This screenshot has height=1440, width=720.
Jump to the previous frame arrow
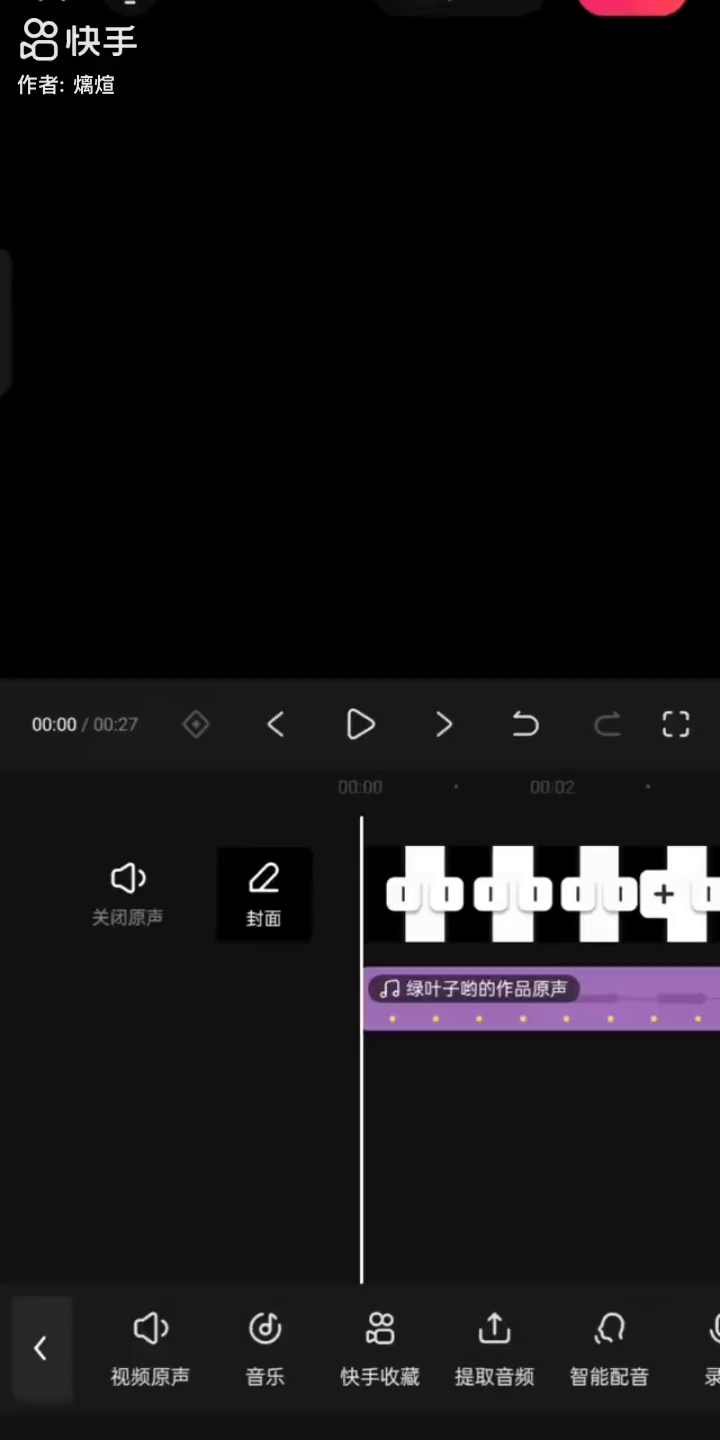pos(276,724)
